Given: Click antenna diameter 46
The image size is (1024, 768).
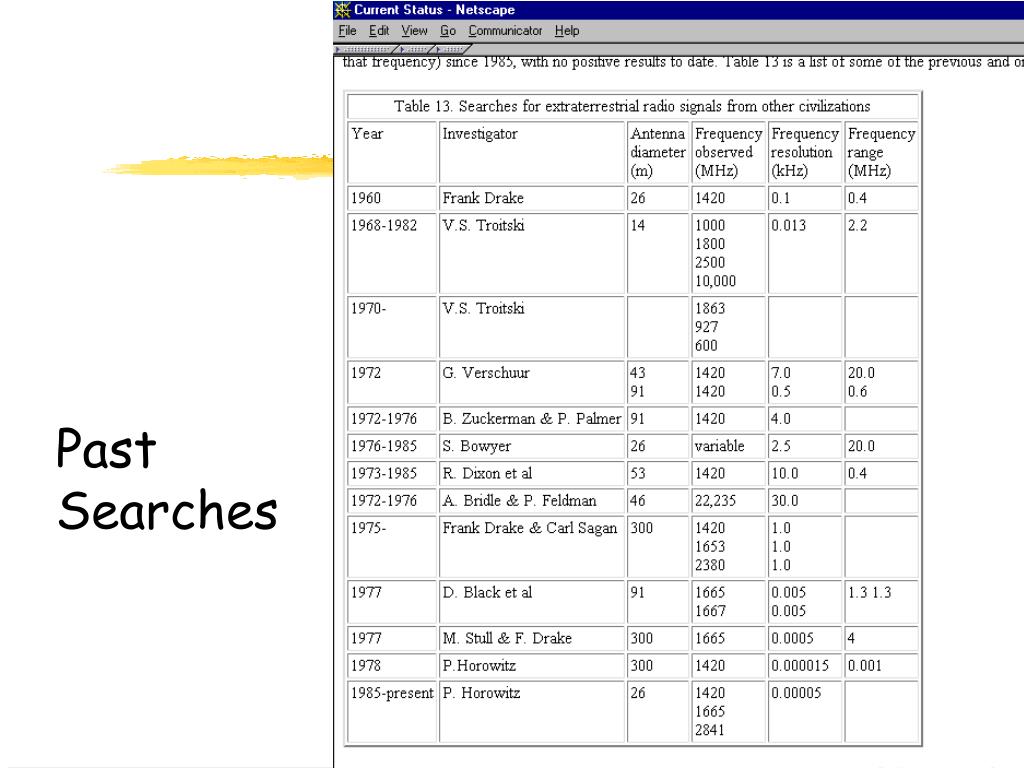Looking at the screenshot, I should click(x=638, y=501).
